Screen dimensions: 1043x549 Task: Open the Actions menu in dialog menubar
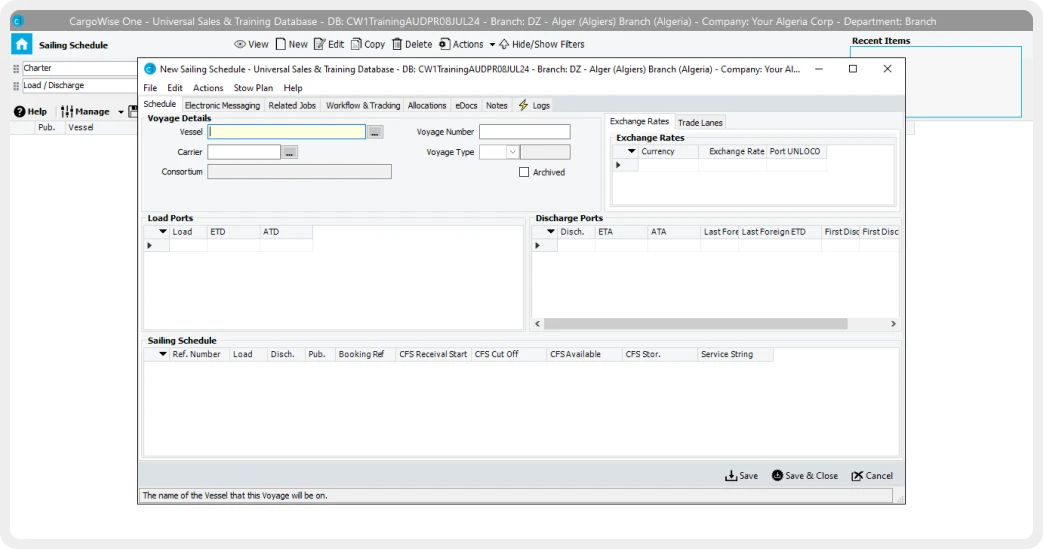pyautogui.click(x=208, y=88)
